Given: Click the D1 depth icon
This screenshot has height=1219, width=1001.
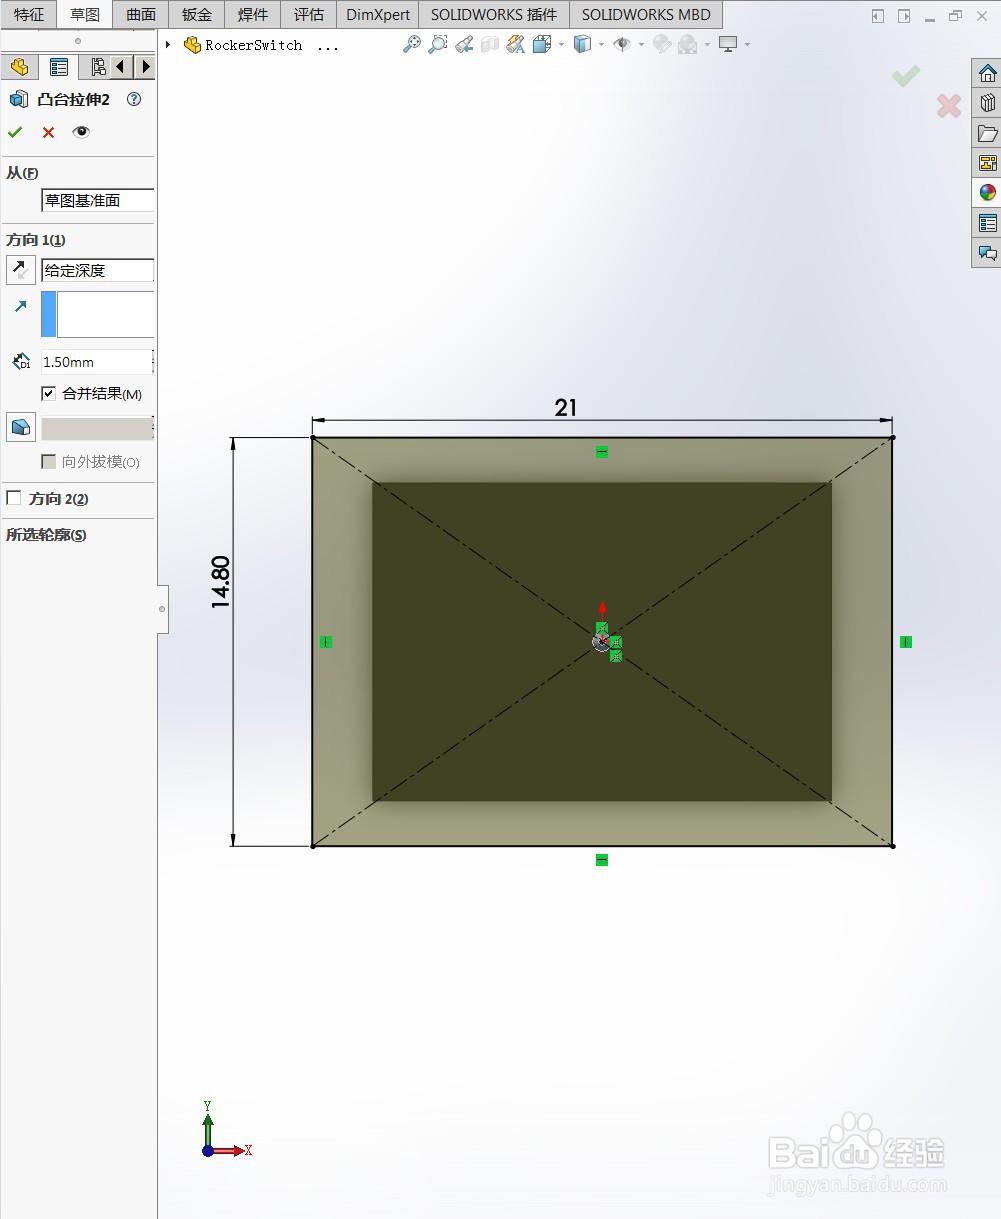Looking at the screenshot, I should tap(21, 362).
